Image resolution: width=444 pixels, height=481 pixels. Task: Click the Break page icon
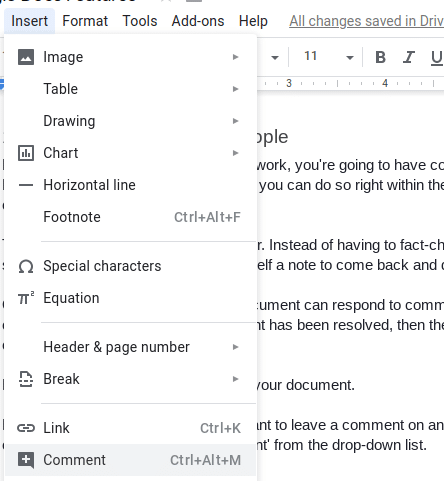click(26, 379)
